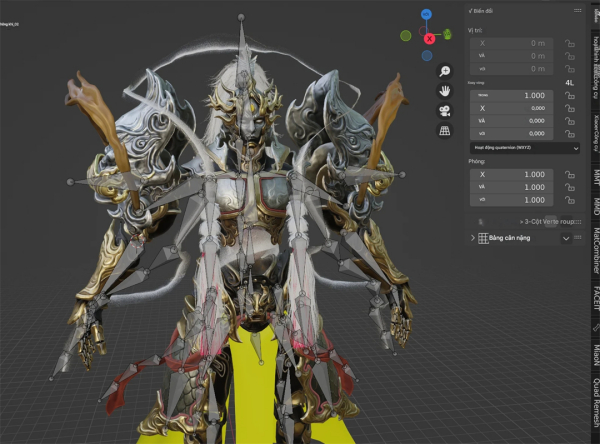Image resolution: width=600 pixels, height=444 pixels.
Task: Expand the Bảng cân nặng panel
Action: tap(472, 238)
